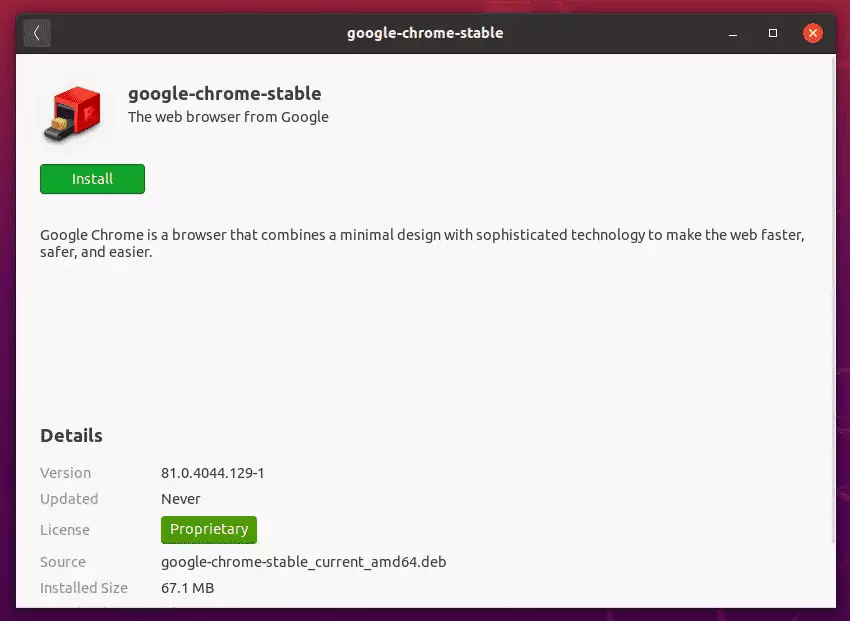
Task: Click the google-chrome-stable app name heading
Action: tap(224, 94)
